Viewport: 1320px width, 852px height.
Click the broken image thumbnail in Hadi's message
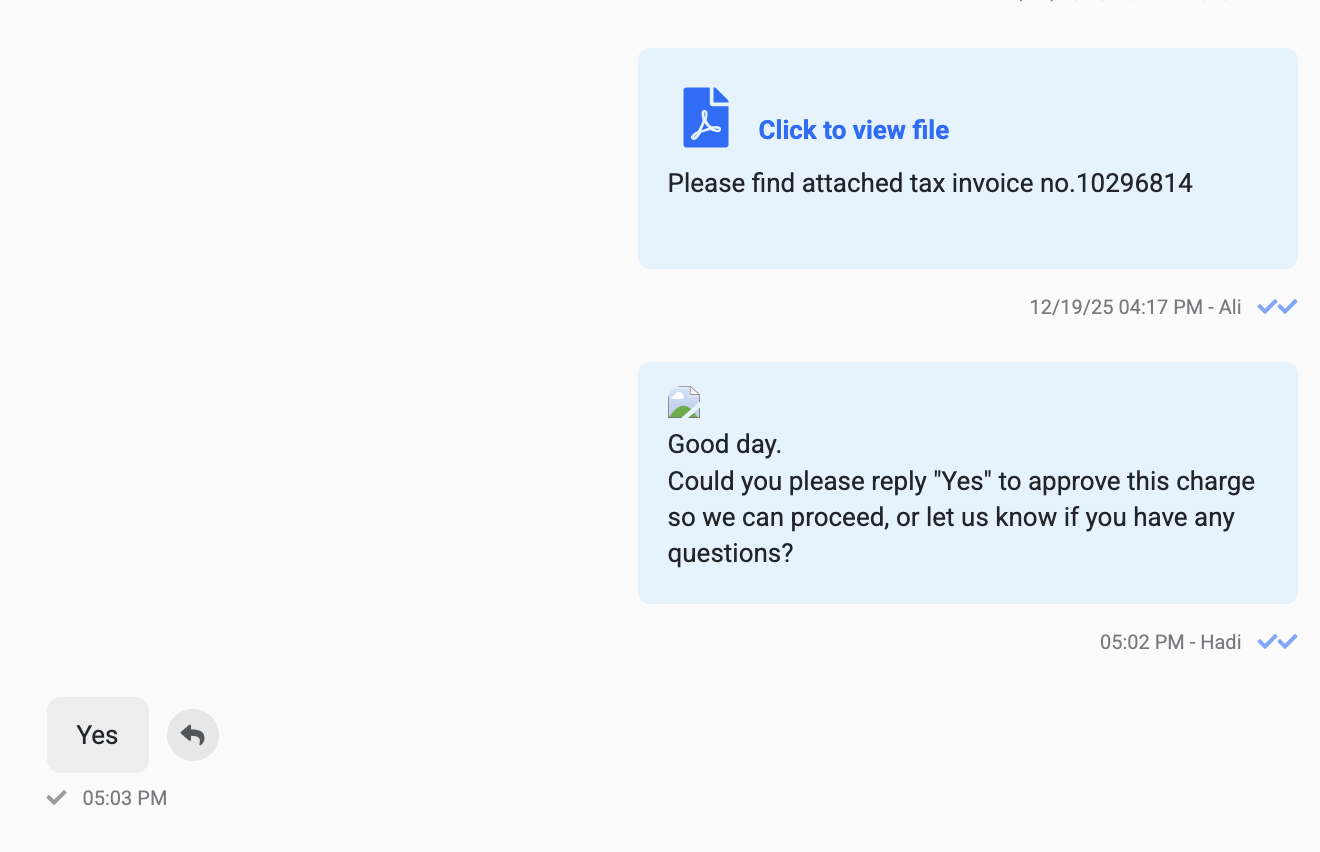click(684, 402)
